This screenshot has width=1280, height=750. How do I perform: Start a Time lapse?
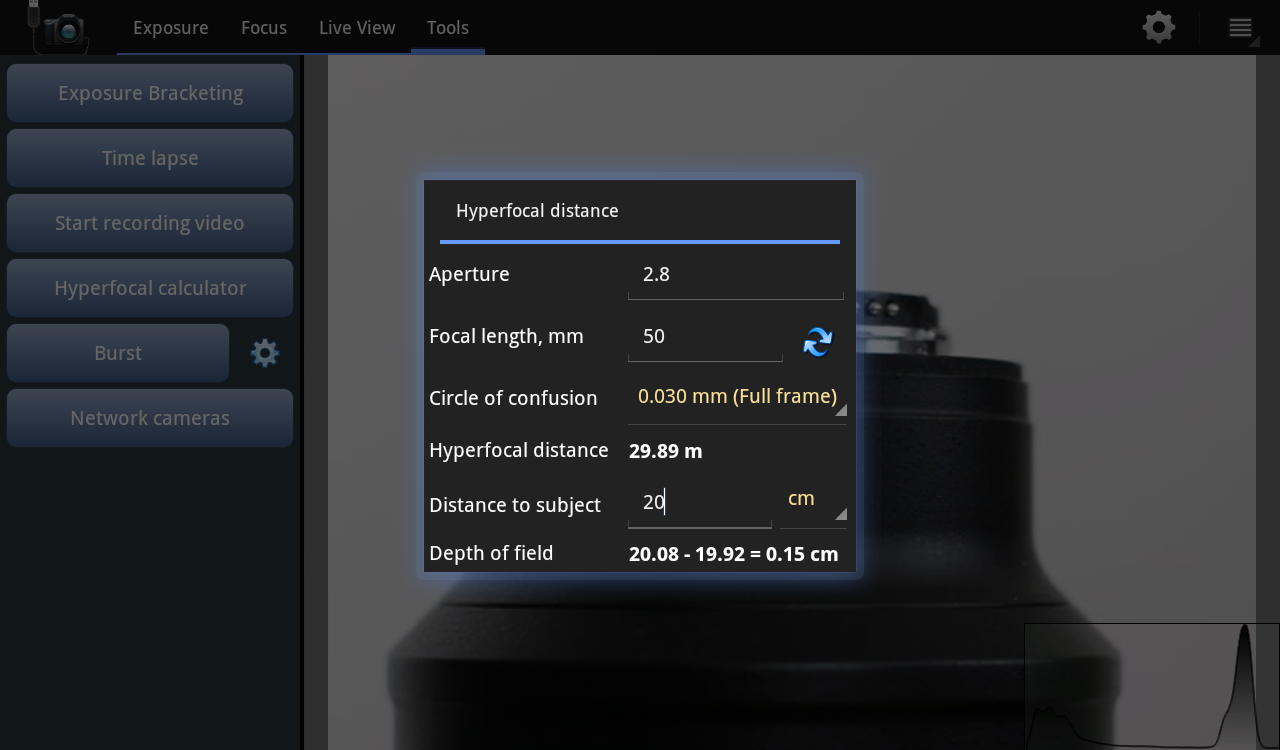[150, 157]
